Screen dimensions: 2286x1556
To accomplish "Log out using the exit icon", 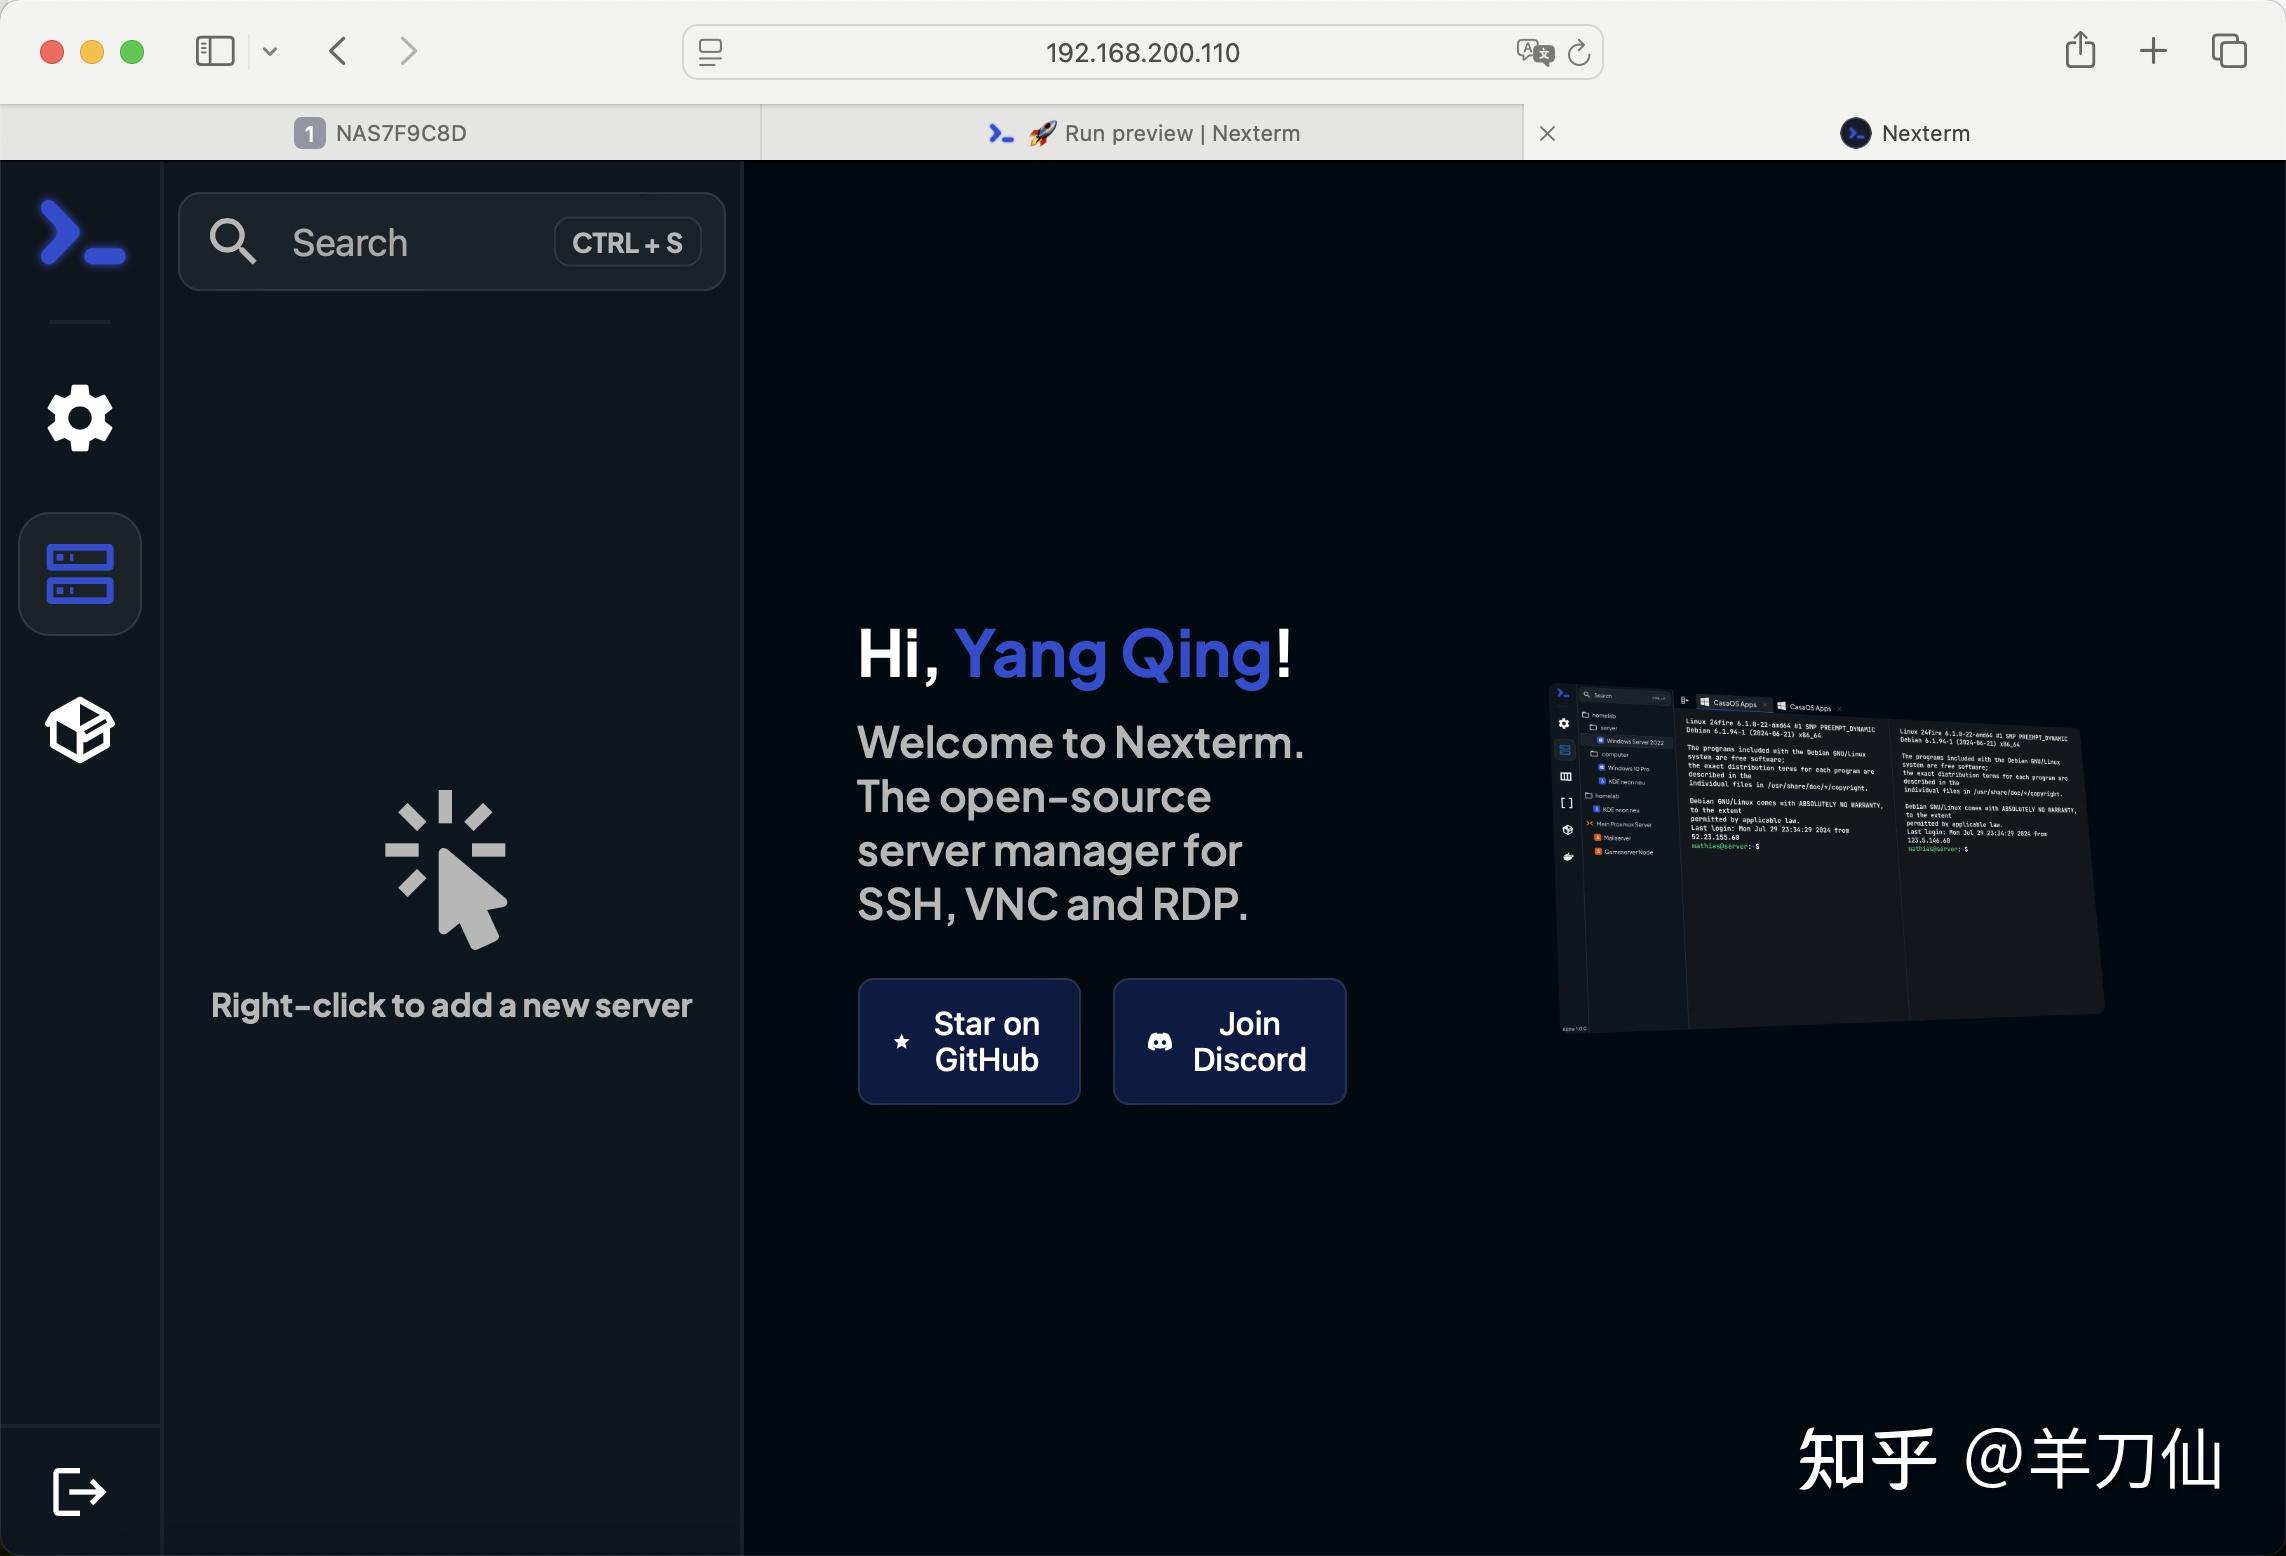I will [78, 1492].
